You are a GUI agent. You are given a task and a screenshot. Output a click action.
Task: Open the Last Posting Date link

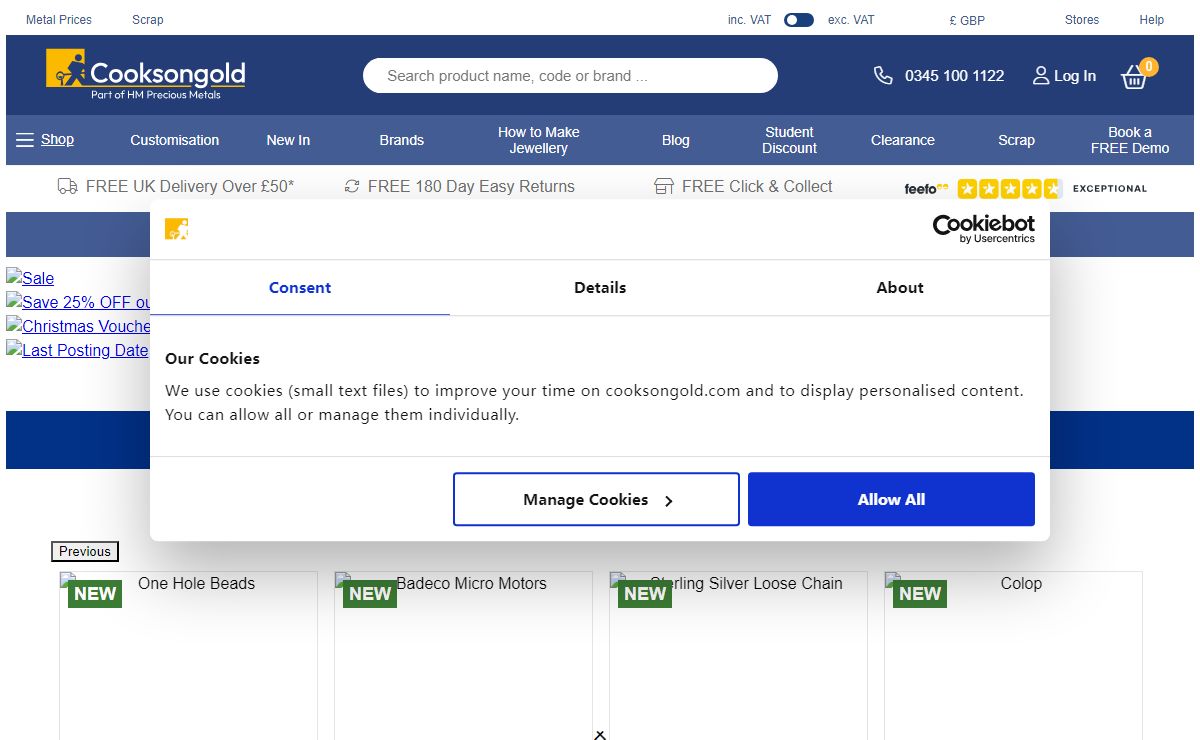point(78,350)
